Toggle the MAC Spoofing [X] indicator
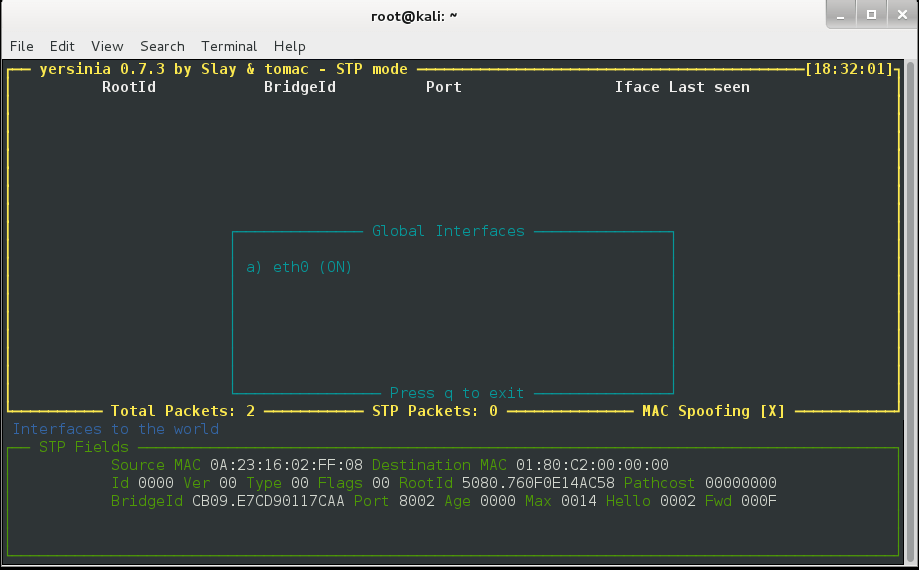This screenshot has width=919, height=570. (713, 411)
